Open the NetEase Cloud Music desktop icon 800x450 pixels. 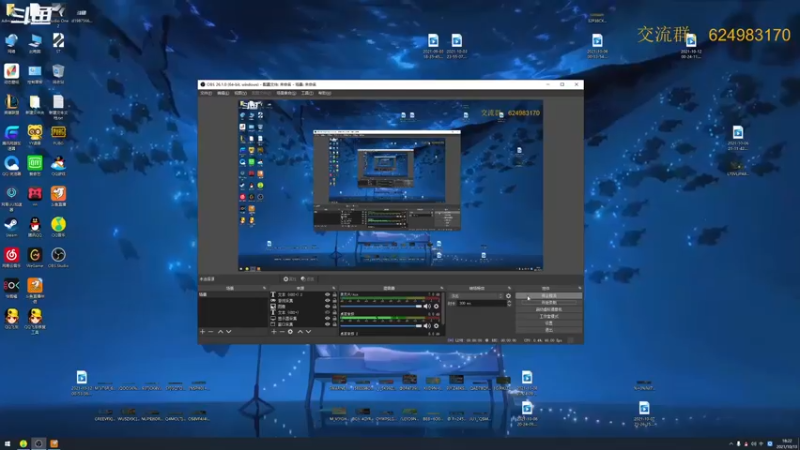[11, 258]
